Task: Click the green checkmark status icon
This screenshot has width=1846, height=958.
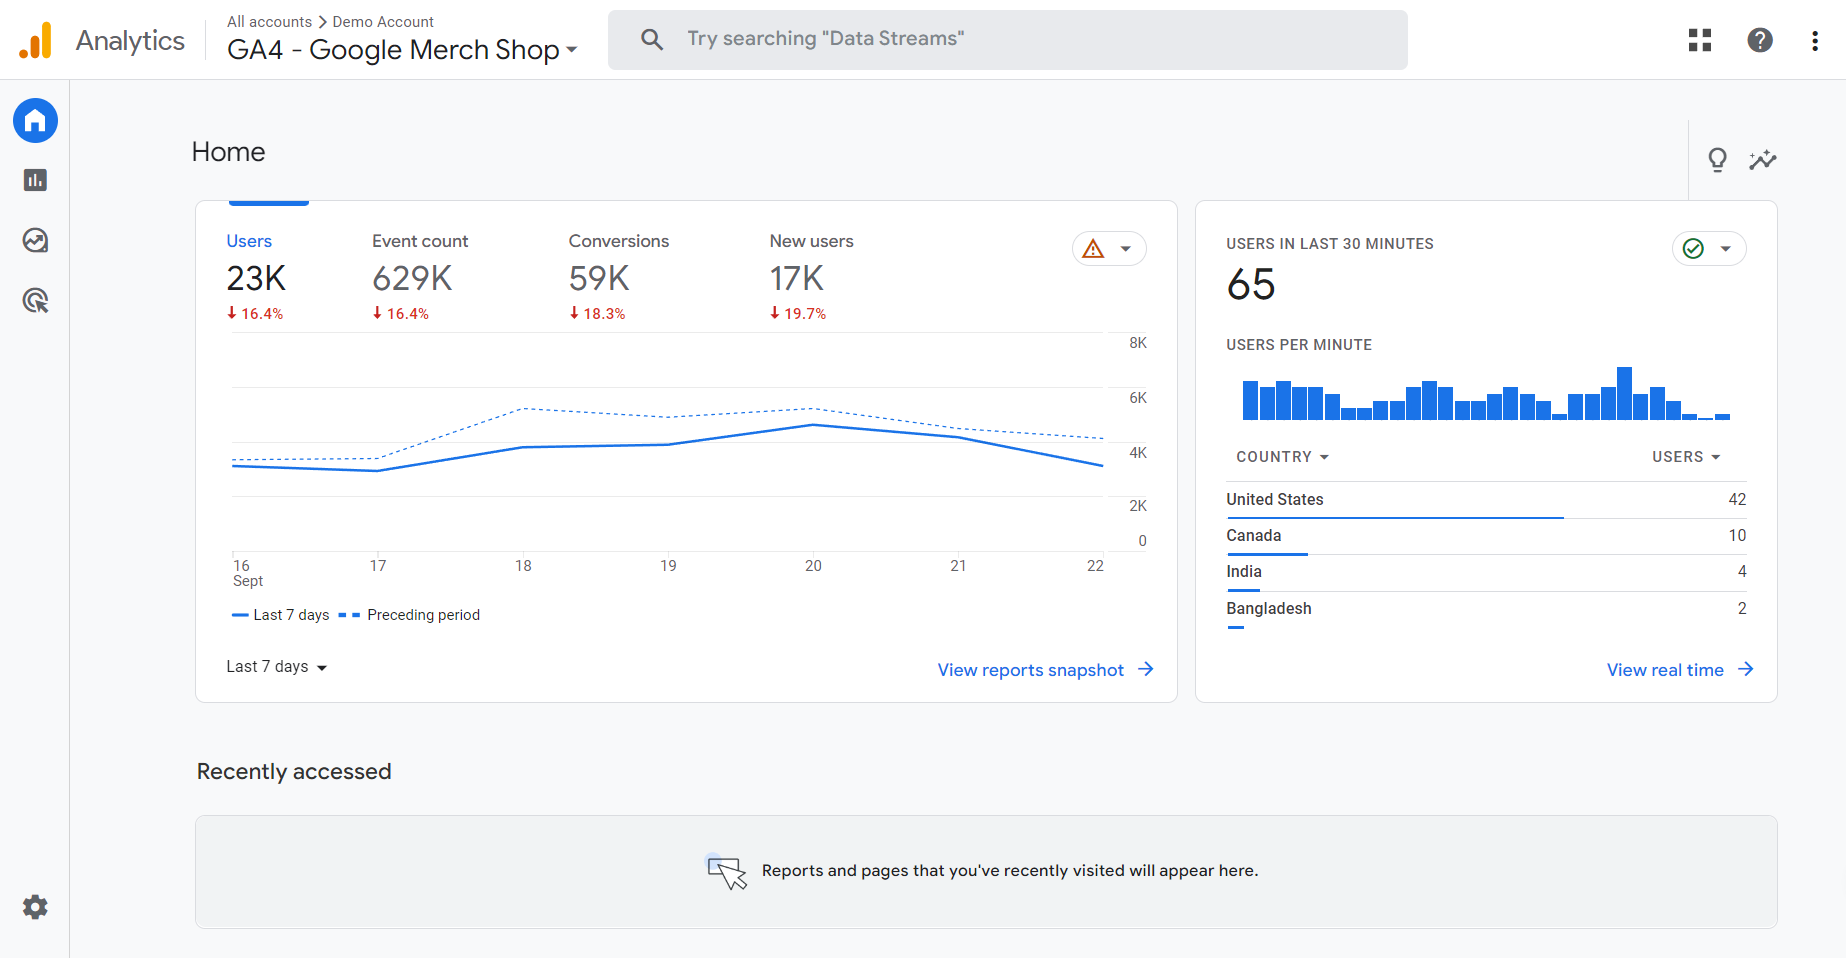Action: tap(1693, 249)
